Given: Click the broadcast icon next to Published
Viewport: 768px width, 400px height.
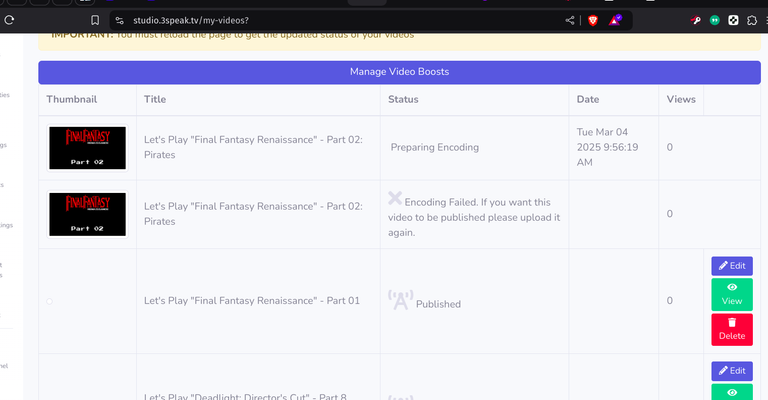Looking at the screenshot, I should tap(401, 300).
